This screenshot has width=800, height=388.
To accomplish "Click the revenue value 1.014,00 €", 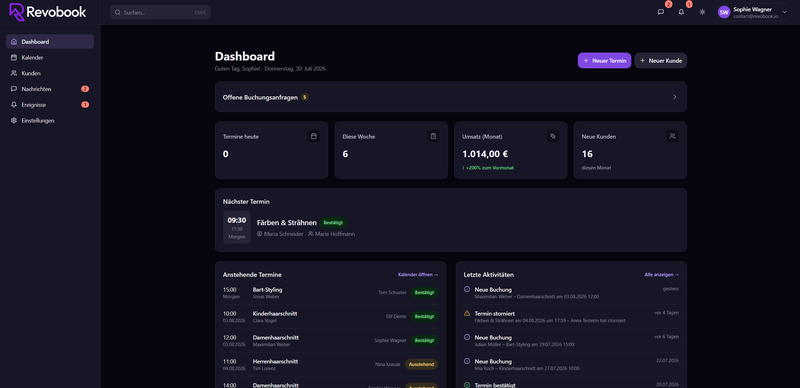I will point(485,154).
